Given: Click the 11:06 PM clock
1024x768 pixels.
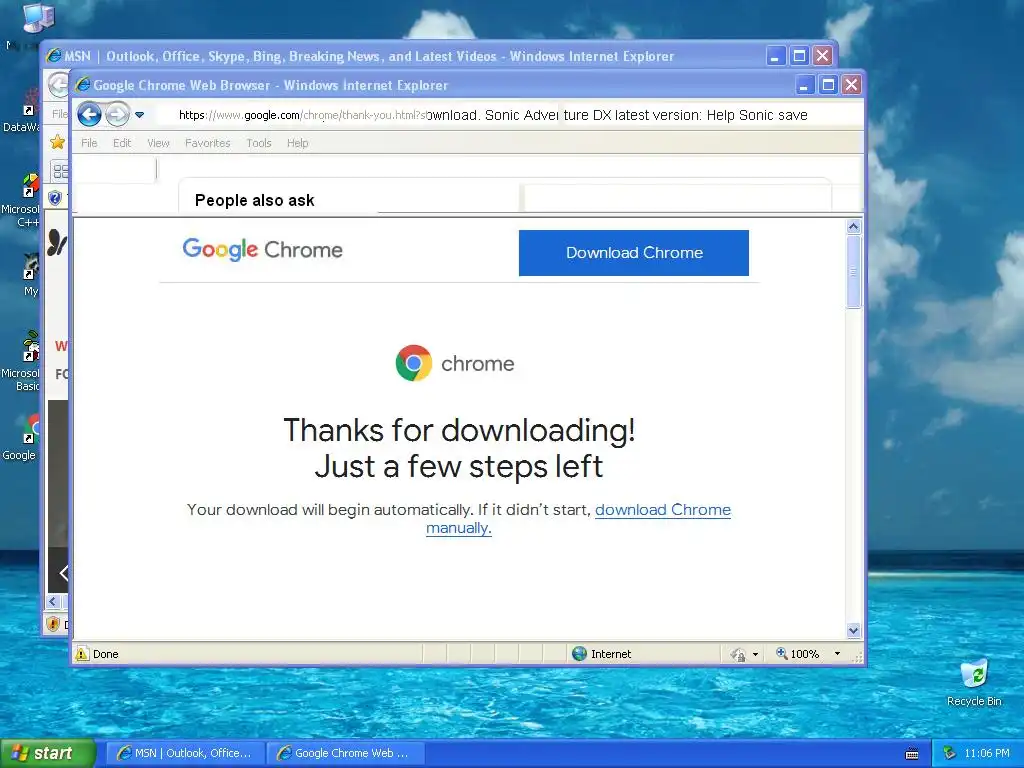Looking at the screenshot, I should pos(987,753).
